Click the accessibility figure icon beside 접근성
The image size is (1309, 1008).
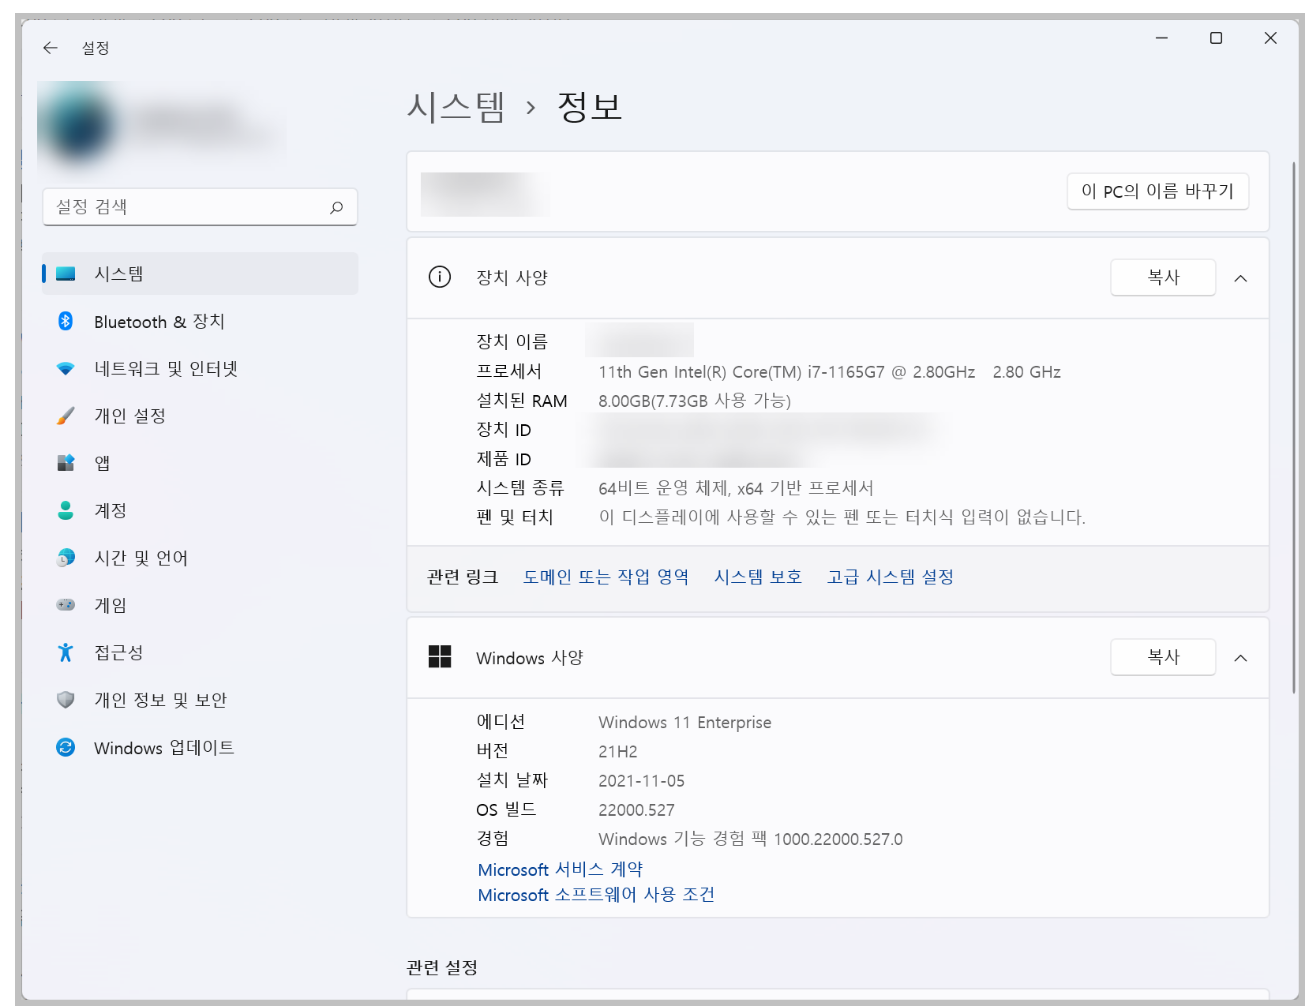[66, 652]
